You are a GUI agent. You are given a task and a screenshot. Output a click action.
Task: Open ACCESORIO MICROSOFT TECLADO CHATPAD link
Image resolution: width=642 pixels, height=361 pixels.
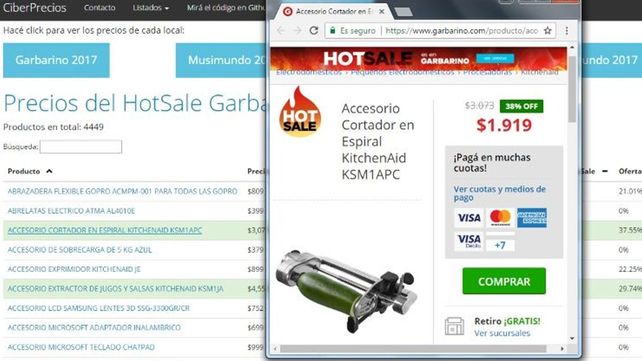tap(81, 347)
